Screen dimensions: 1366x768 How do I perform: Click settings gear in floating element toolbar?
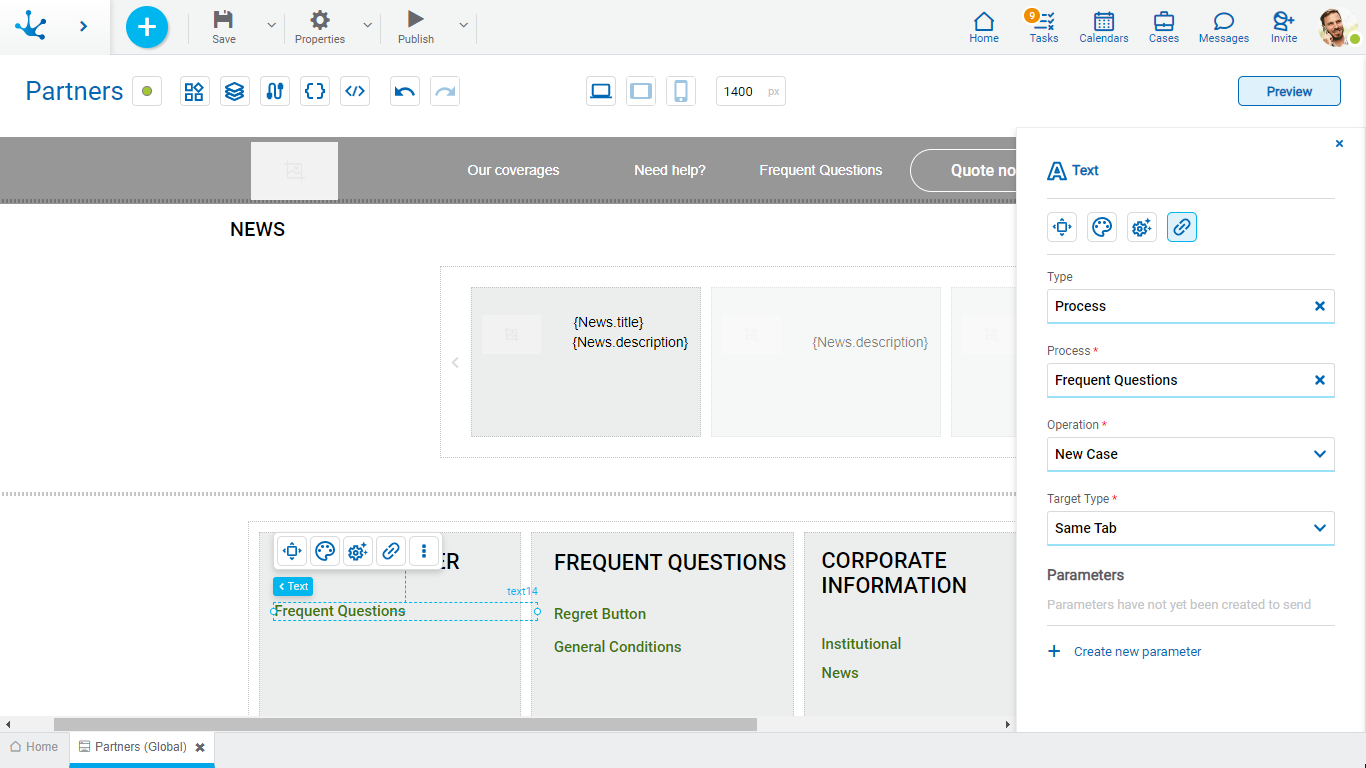coord(358,551)
